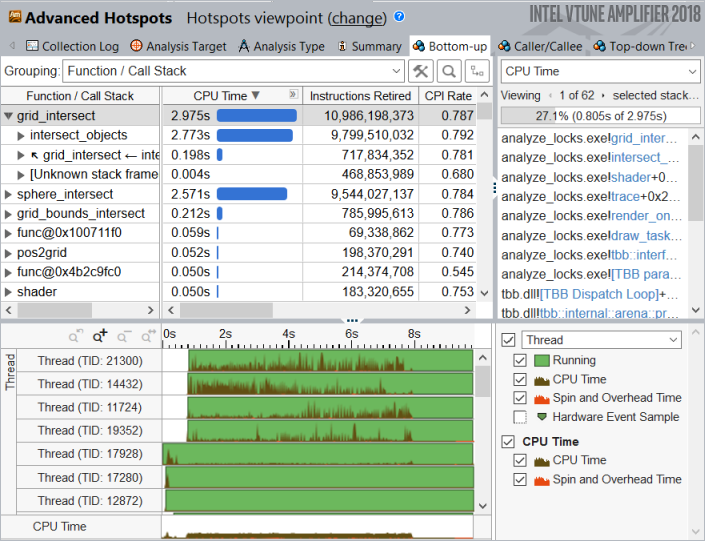Sort by CPI Rate column header
The image size is (705, 541).
click(448, 96)
